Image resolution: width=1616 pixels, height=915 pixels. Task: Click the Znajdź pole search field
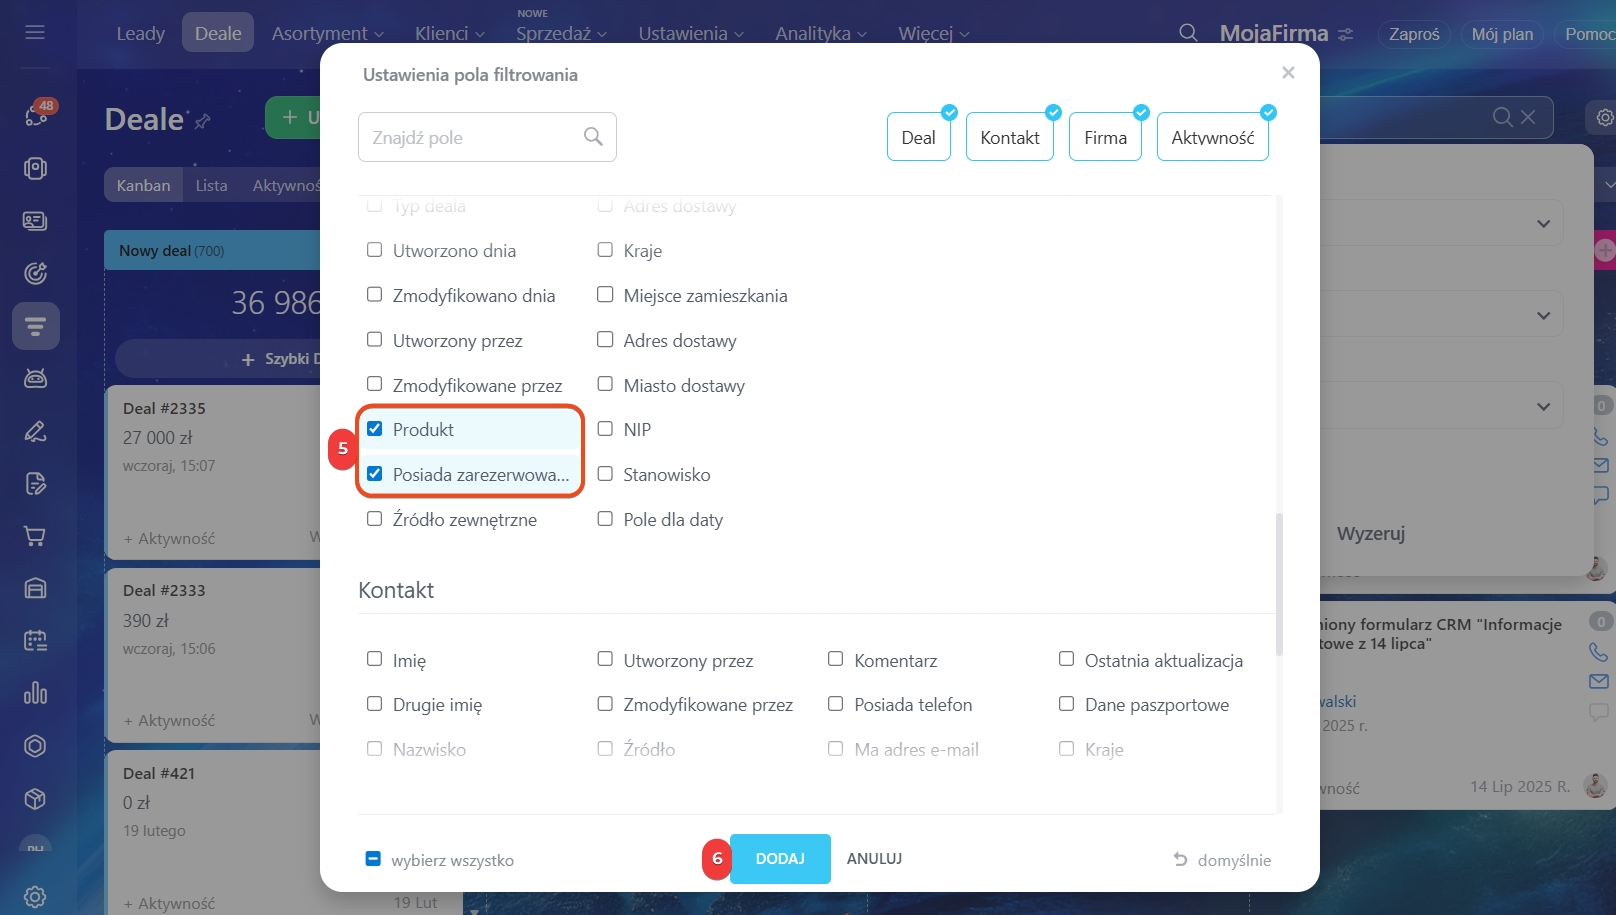[x=487, y=137]
